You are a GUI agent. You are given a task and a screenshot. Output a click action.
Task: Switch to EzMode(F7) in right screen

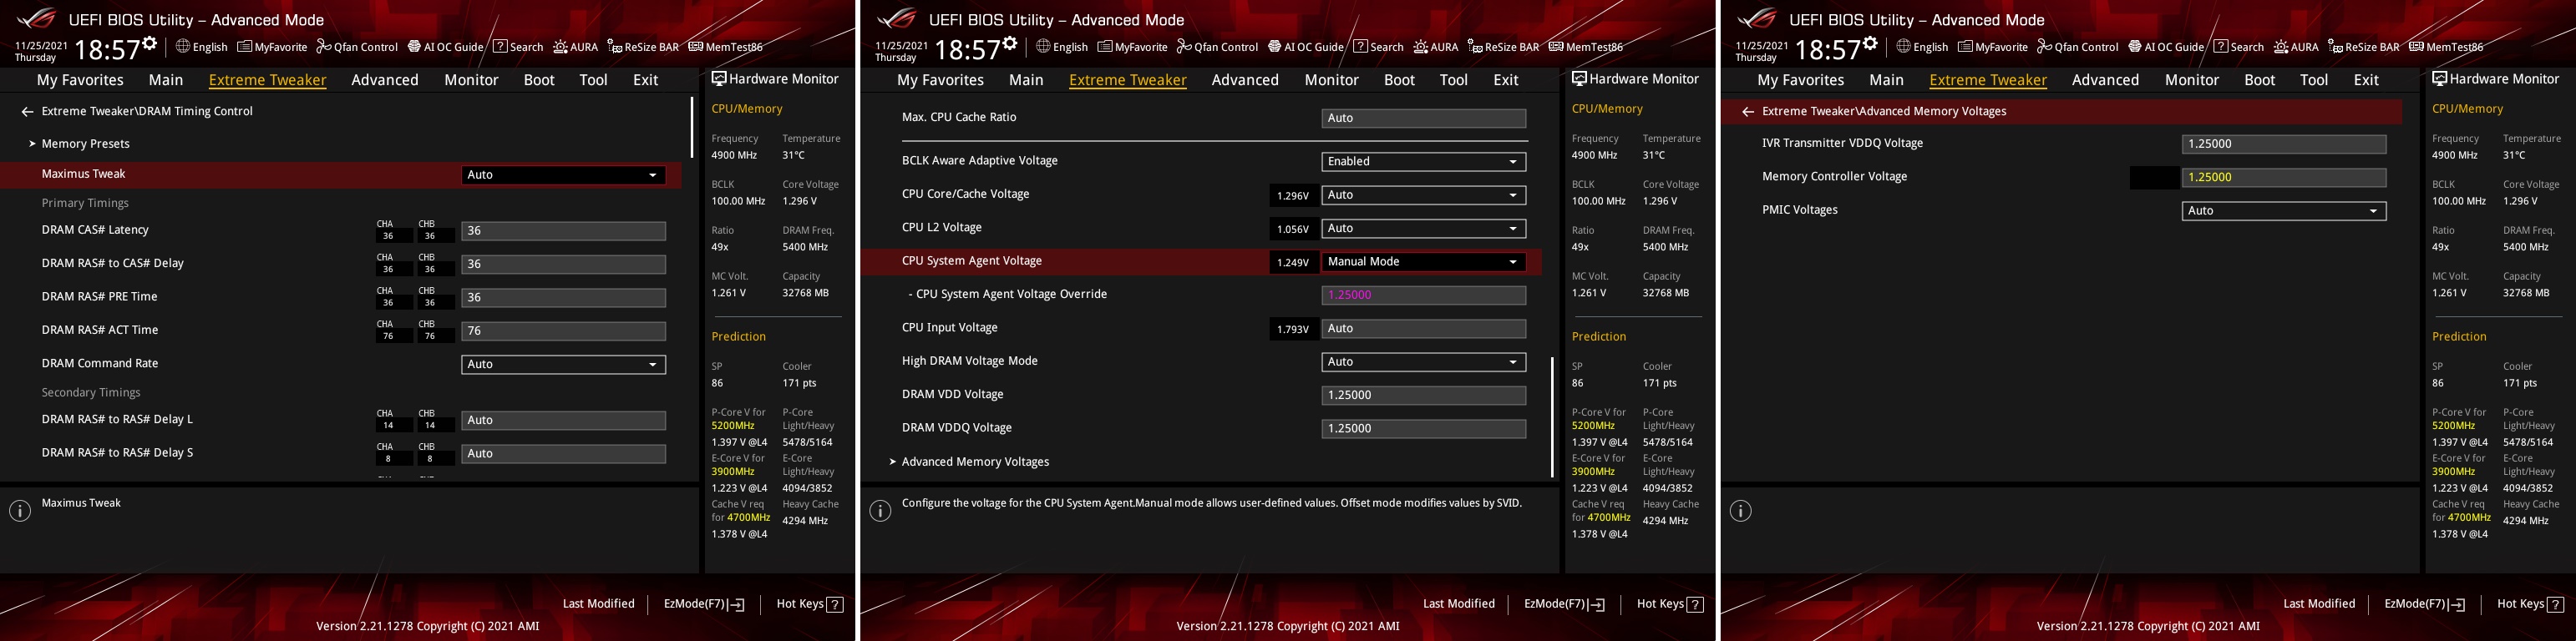coord(2424,604)
